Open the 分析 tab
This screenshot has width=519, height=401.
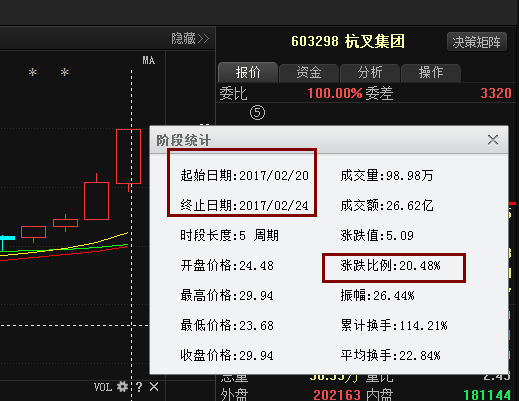point(370,73)
